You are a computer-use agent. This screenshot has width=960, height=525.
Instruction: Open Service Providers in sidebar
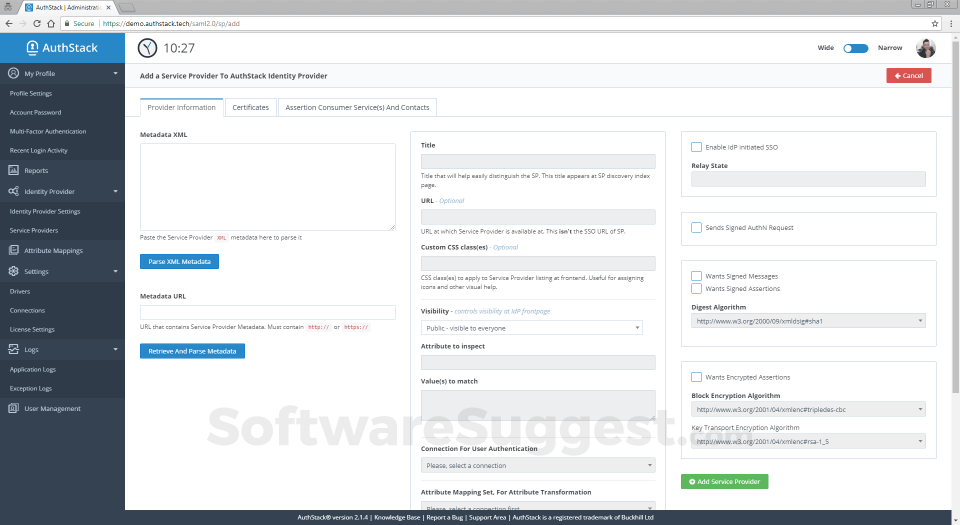[34, 230]
